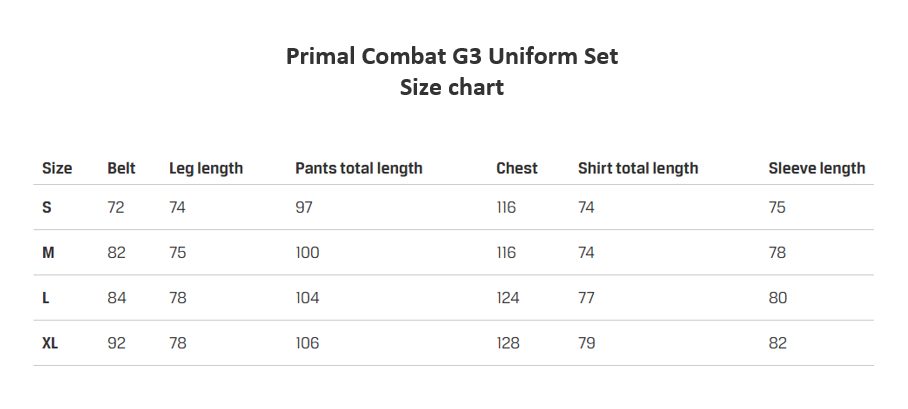Select the Chest column header
908x409 pixels.
[x=517, y=168]
